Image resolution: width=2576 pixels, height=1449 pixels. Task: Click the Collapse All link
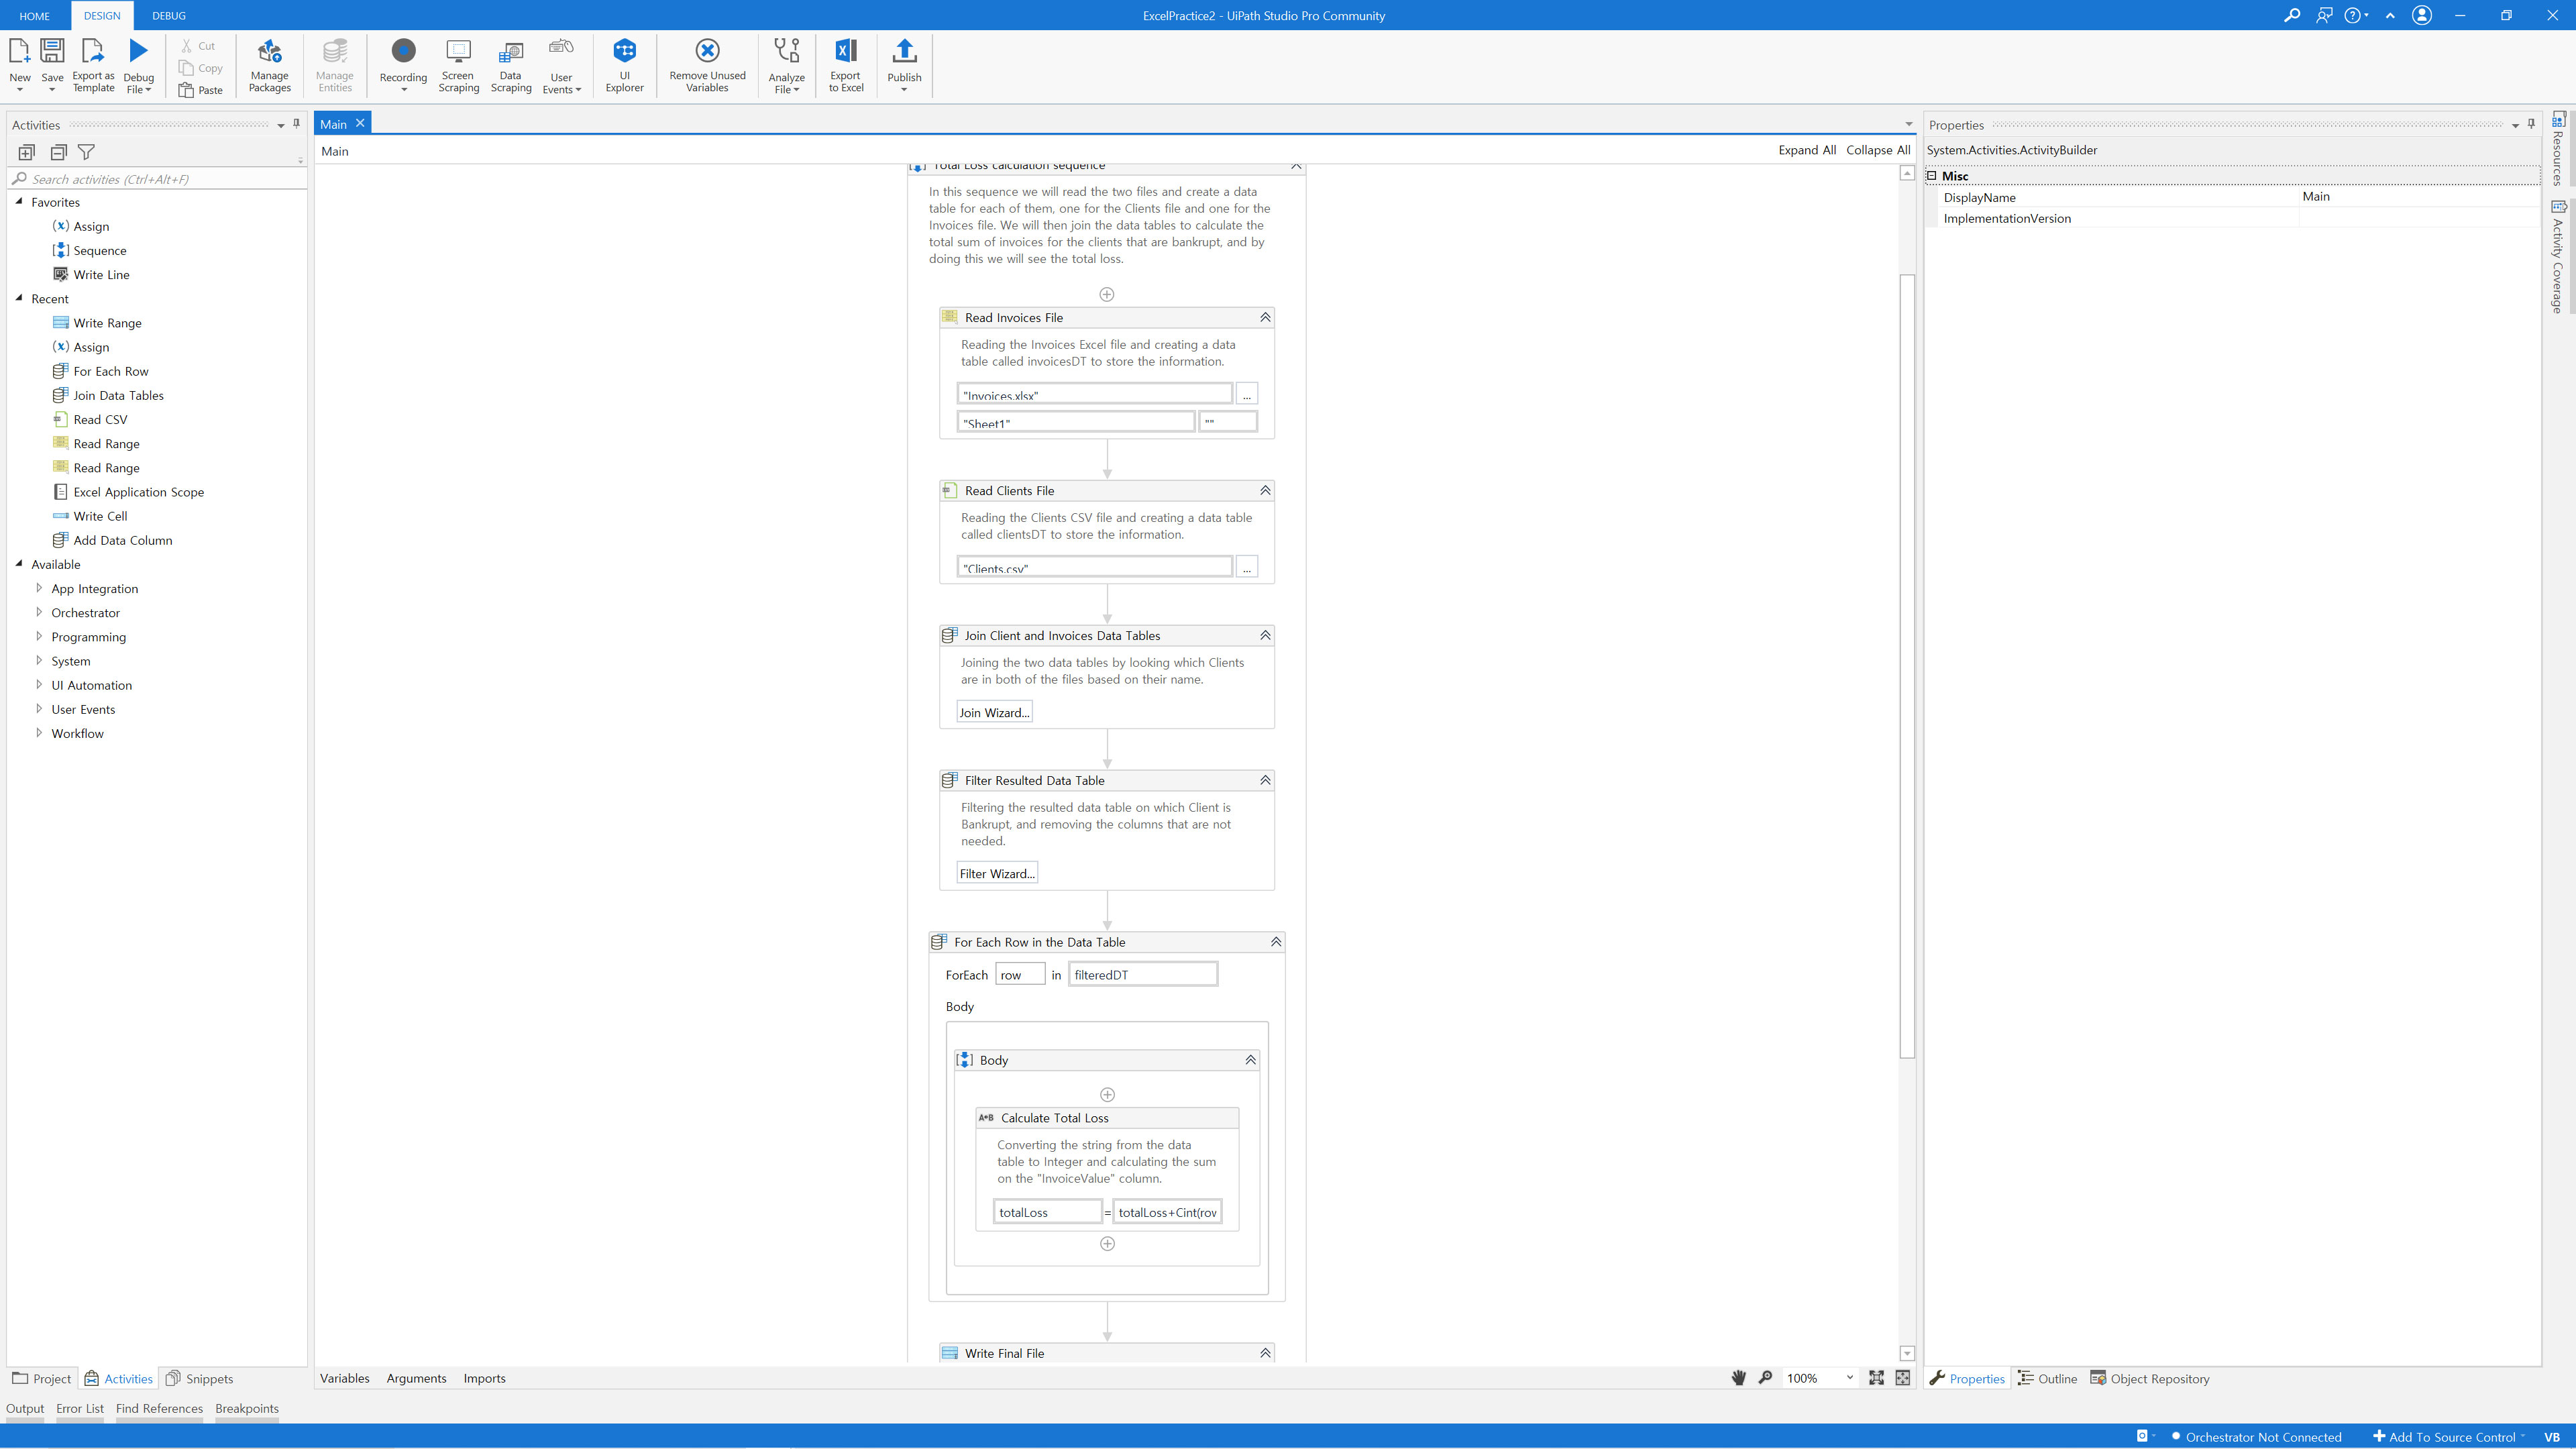1877,150
